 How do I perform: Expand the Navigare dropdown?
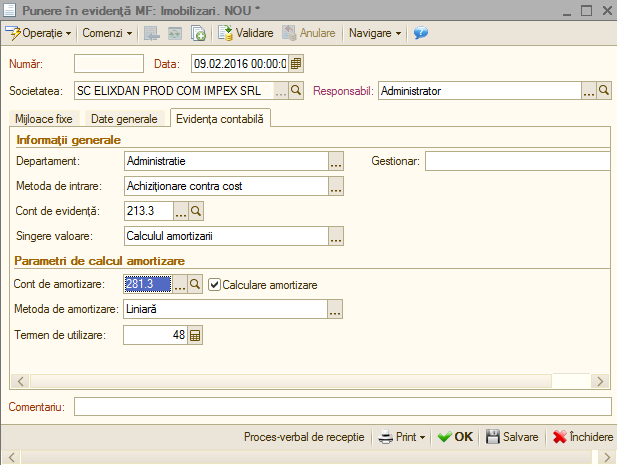tap(375, 33)
